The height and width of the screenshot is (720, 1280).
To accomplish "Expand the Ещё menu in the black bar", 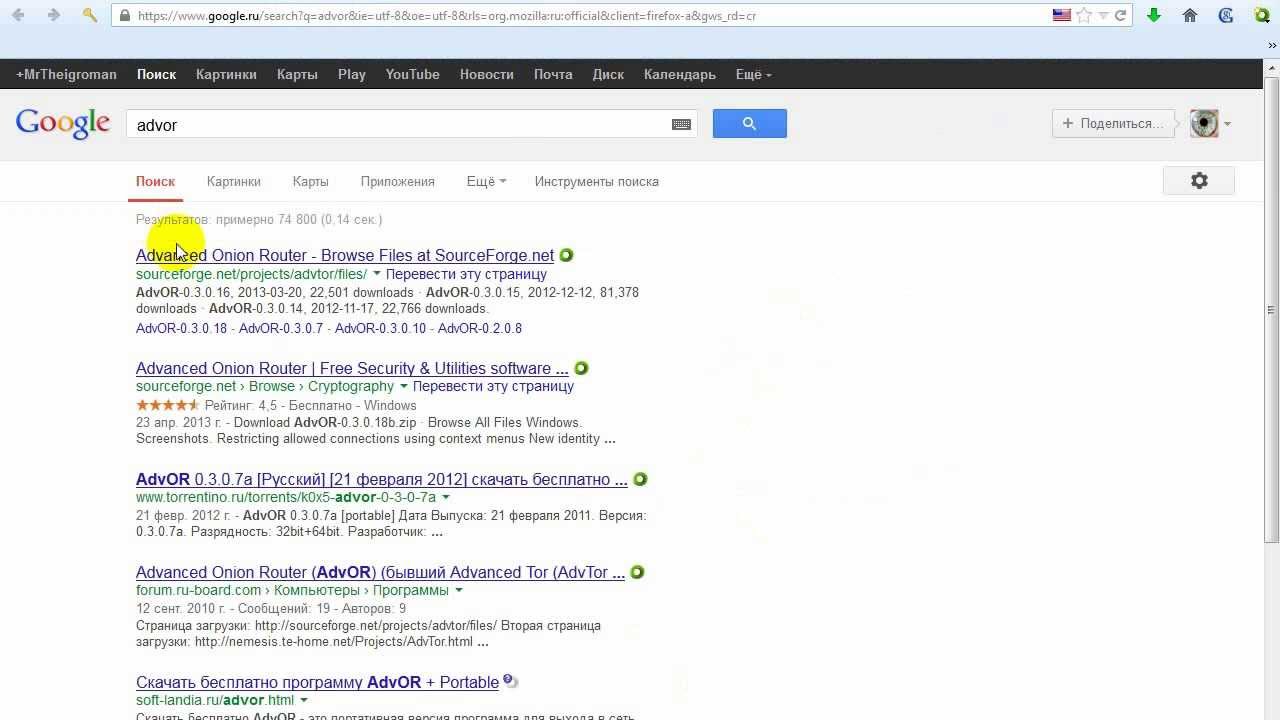I will (754, 74).
